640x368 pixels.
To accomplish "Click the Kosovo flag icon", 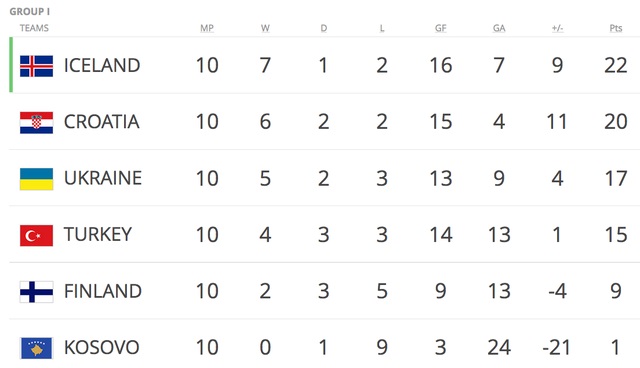I will (x=36, y=348).
